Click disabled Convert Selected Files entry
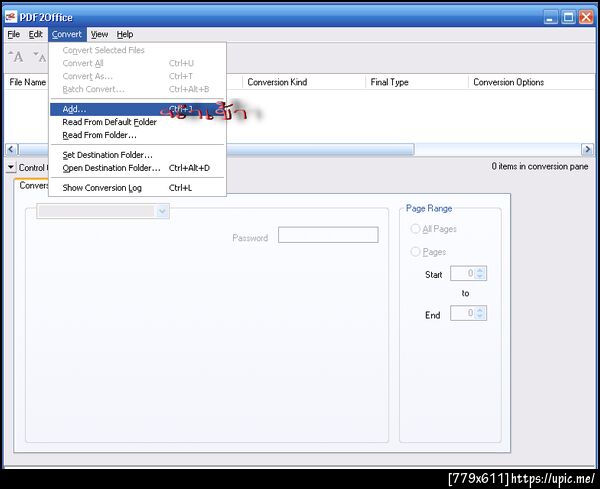This screenshot has height=489, width=600. [137, 50]
